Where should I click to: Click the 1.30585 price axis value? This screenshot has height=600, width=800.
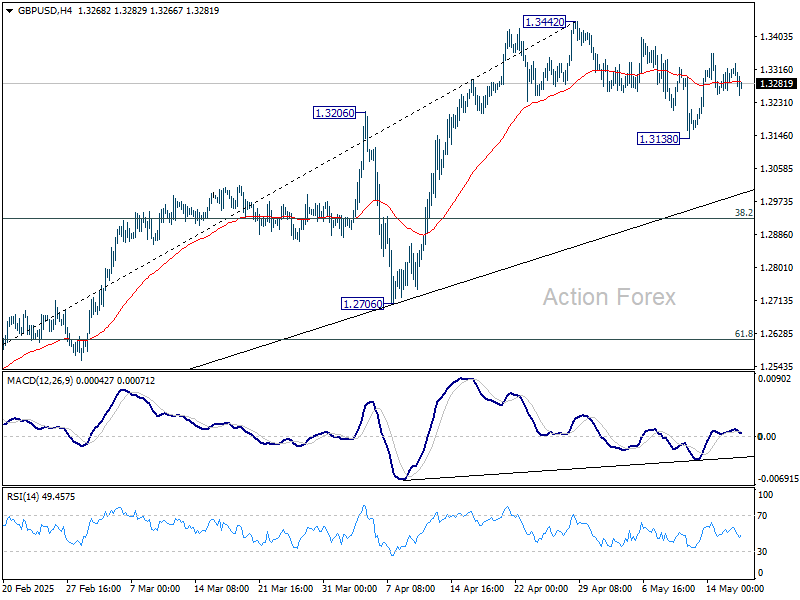coord(777,169)
